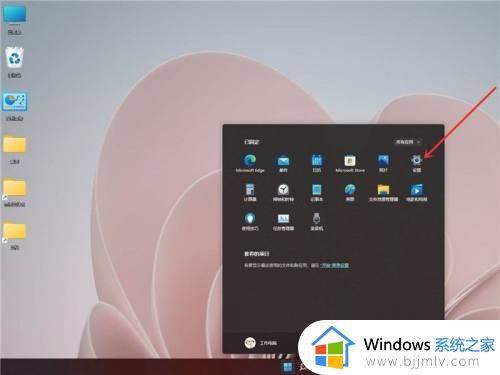Click the Windows Start button on taskbar

pos(287,367)
